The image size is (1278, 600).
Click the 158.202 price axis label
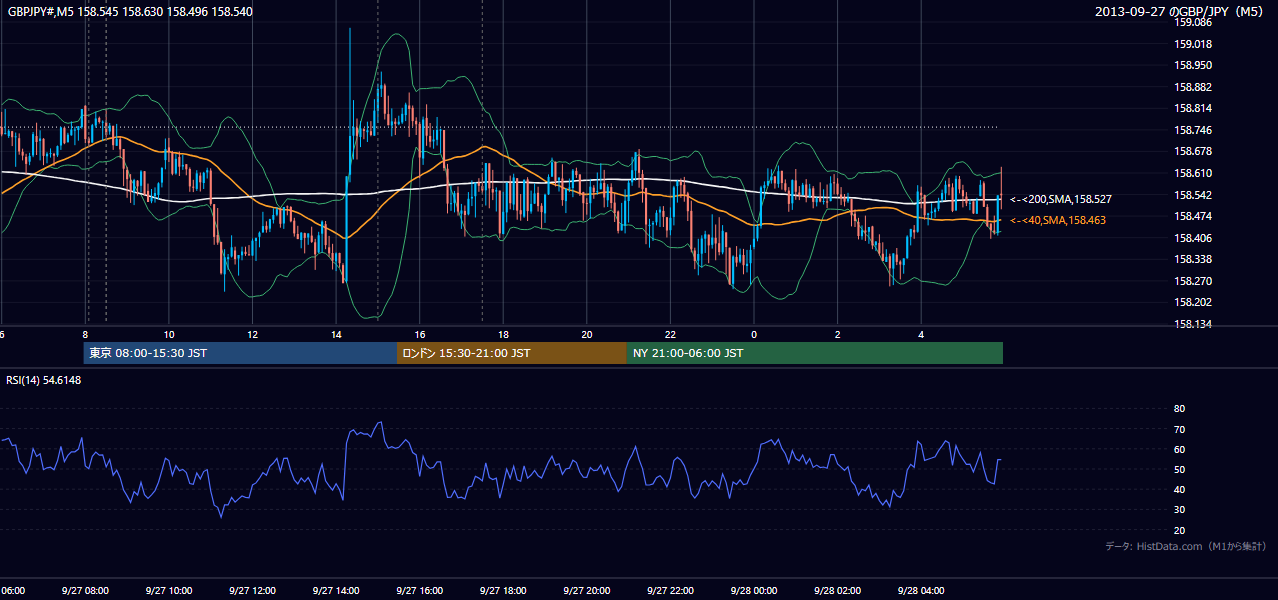1192,302
